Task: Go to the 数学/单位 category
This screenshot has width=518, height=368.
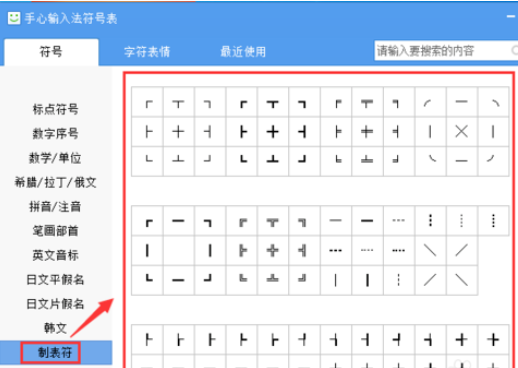Action: pyautogui.click(x=55, y=158)
